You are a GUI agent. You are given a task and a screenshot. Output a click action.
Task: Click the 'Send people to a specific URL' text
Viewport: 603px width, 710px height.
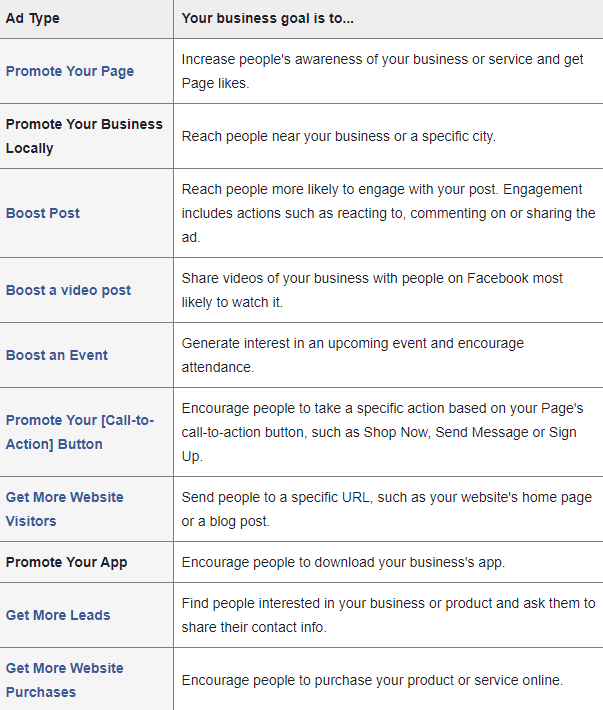point(387,509)
